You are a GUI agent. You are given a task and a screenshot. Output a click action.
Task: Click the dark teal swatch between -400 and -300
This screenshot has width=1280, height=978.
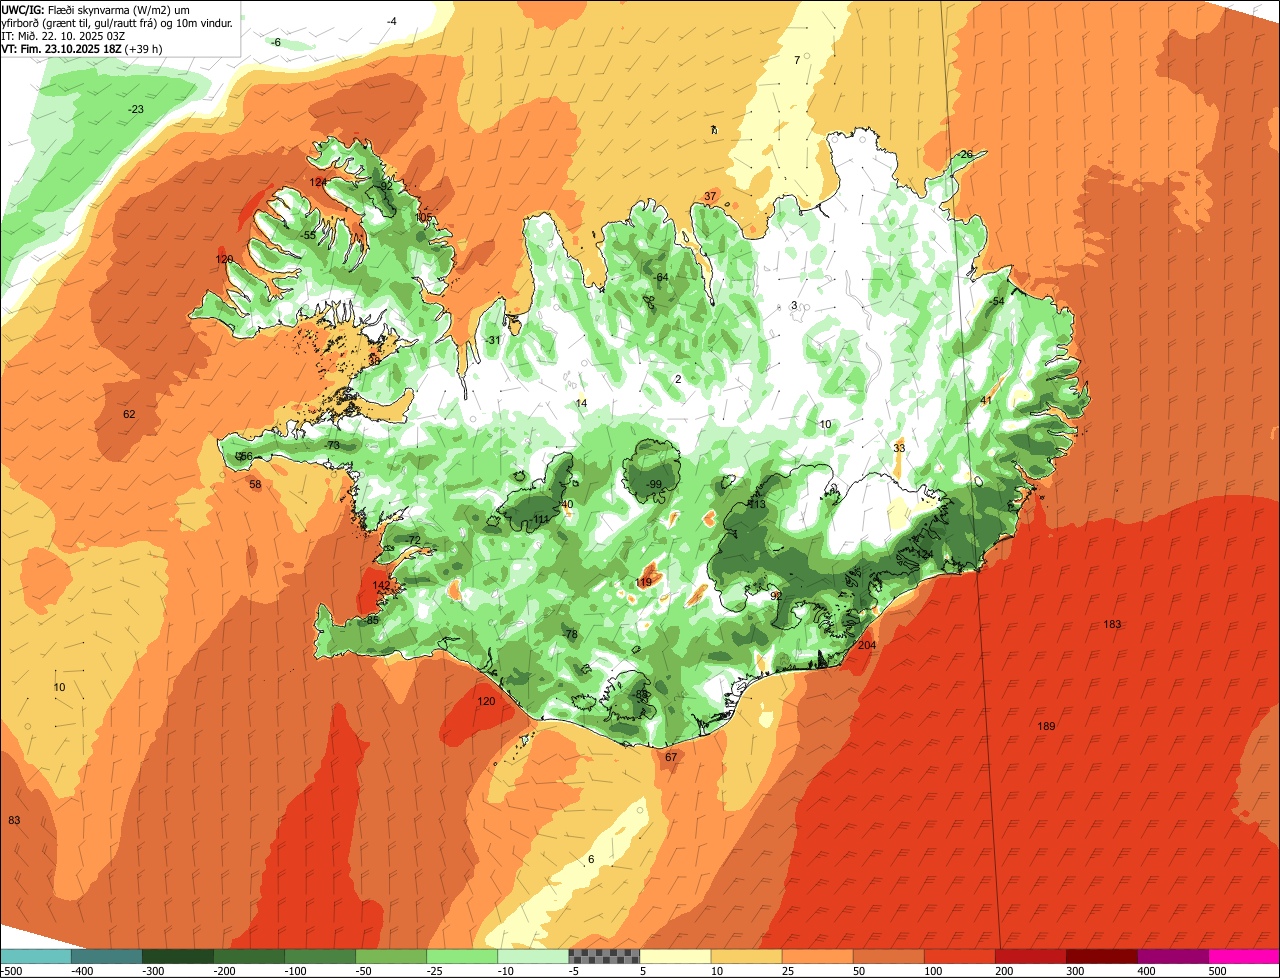(106, 956)
